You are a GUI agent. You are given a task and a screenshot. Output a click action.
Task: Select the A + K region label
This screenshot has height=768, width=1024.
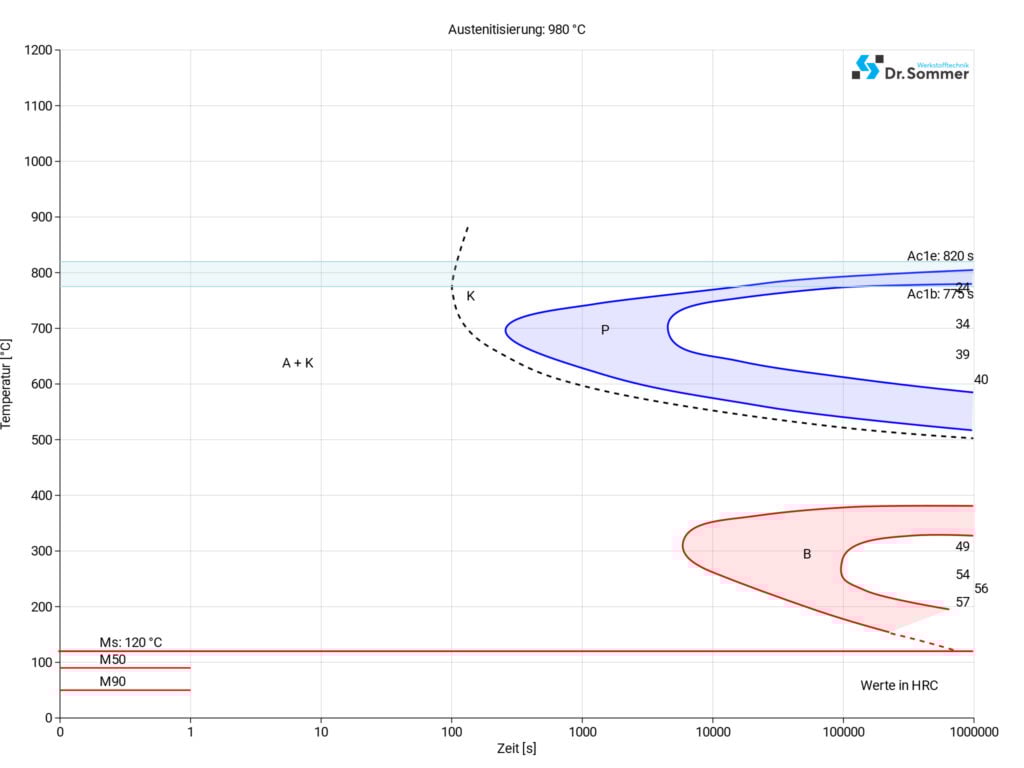pyautogui.click(x=297, y=363)
